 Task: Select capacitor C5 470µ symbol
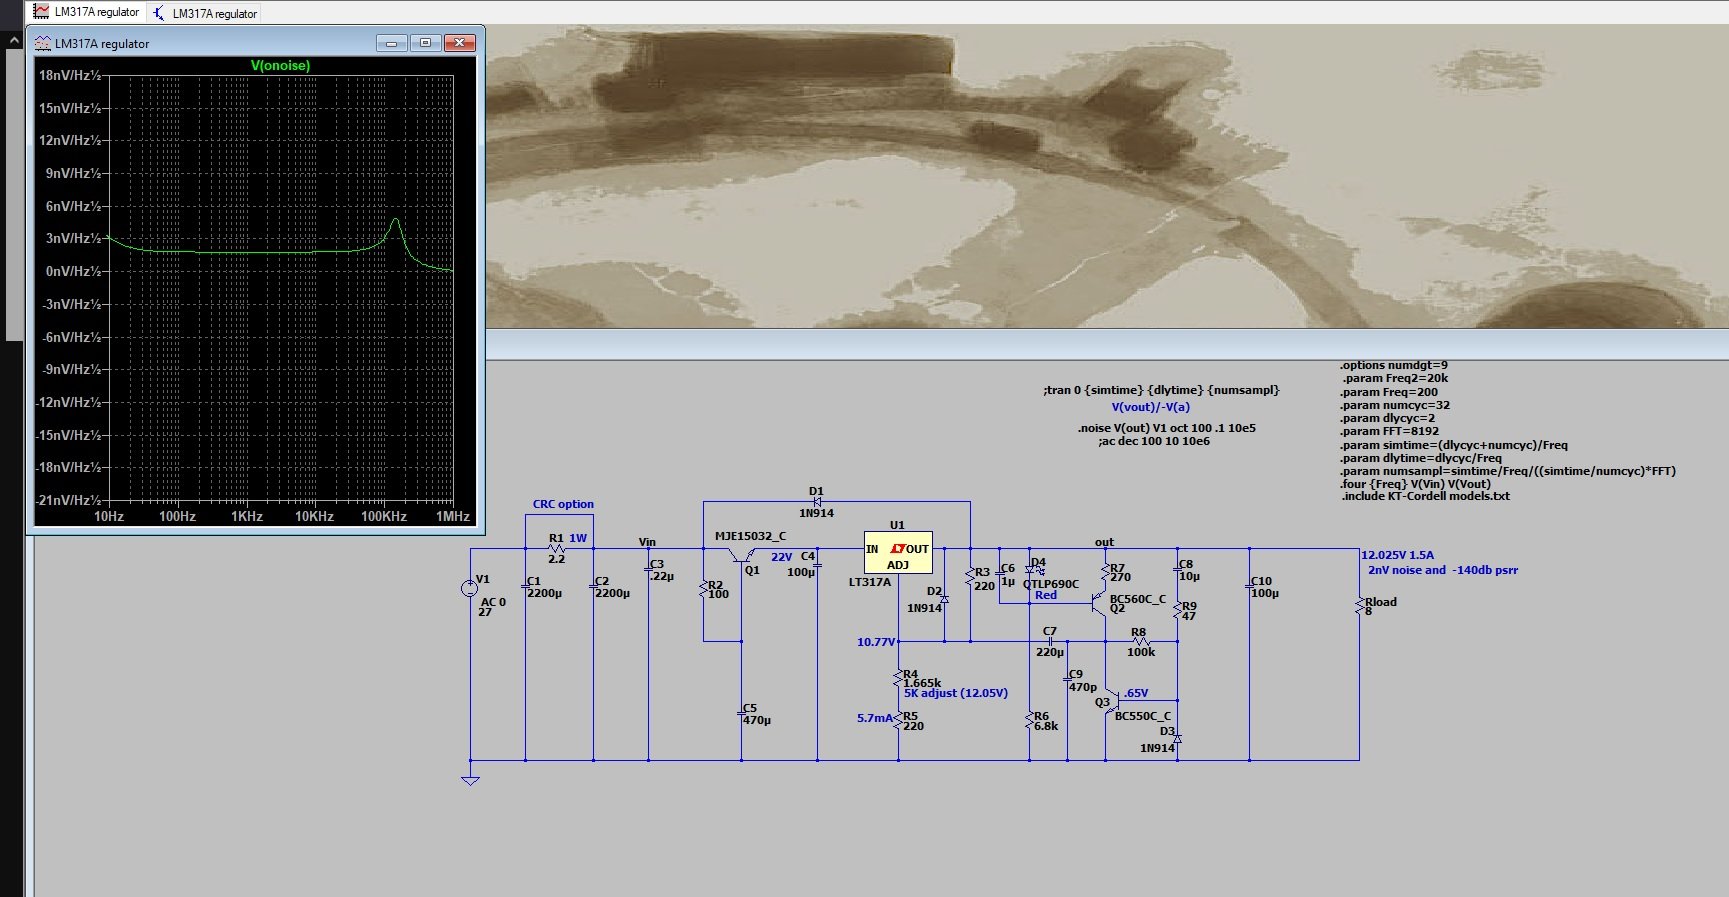point(741,713)
